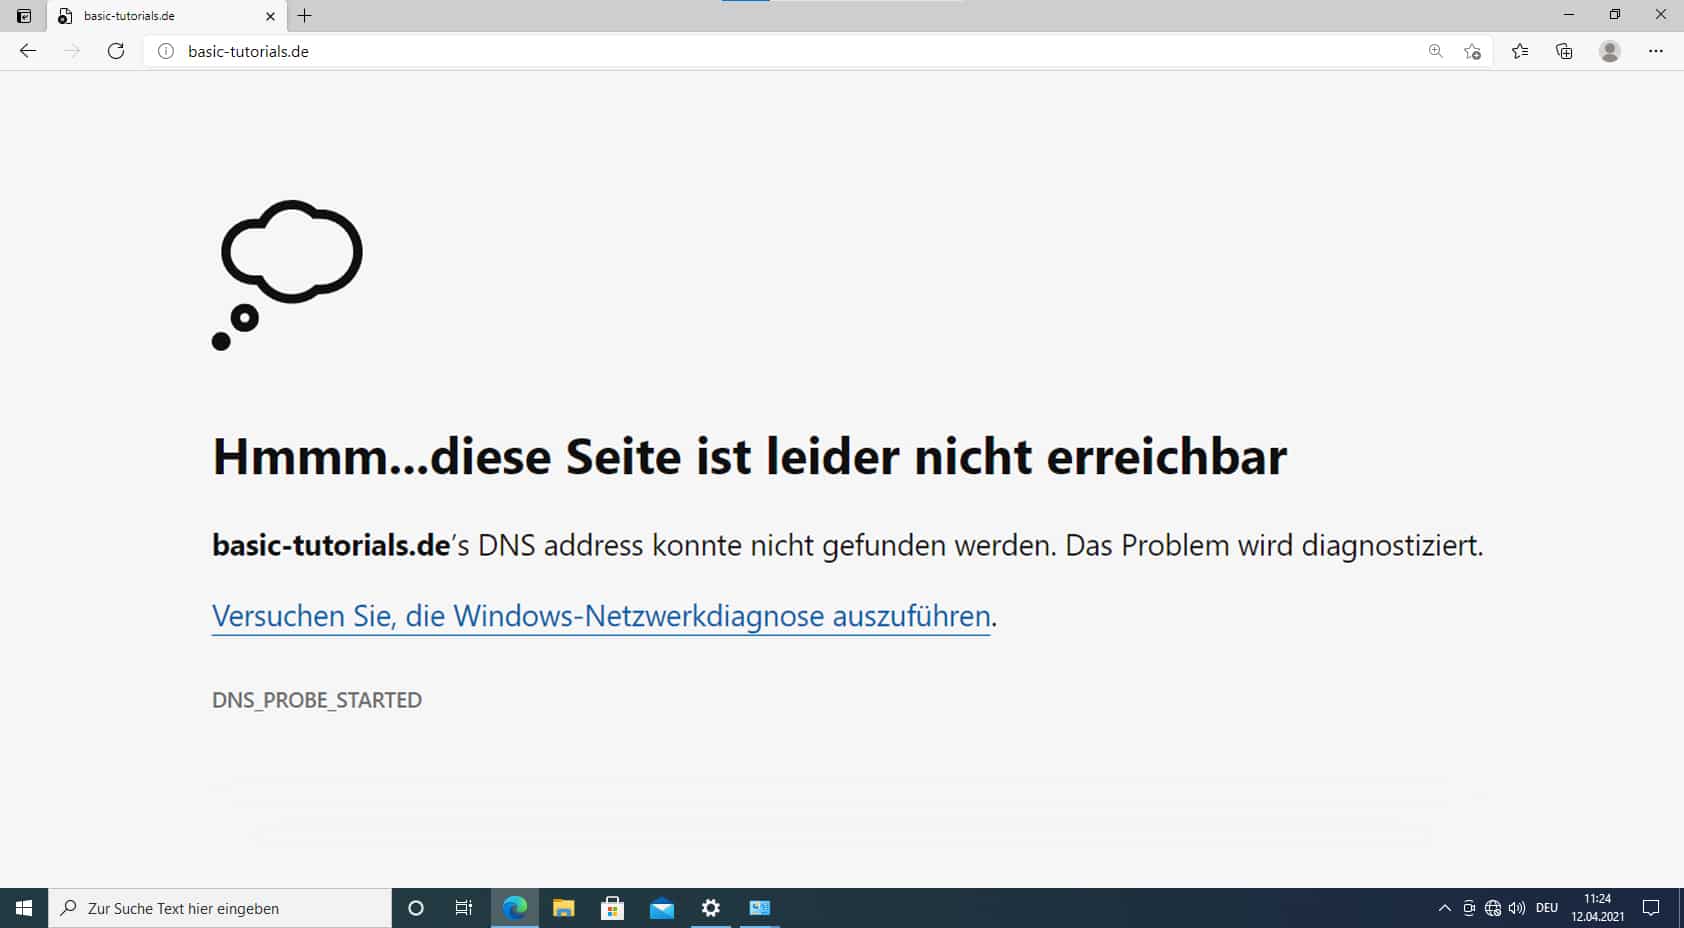Open the tab actions menu icon
This screenshot has width=1684, height=928.
[24, 16]
